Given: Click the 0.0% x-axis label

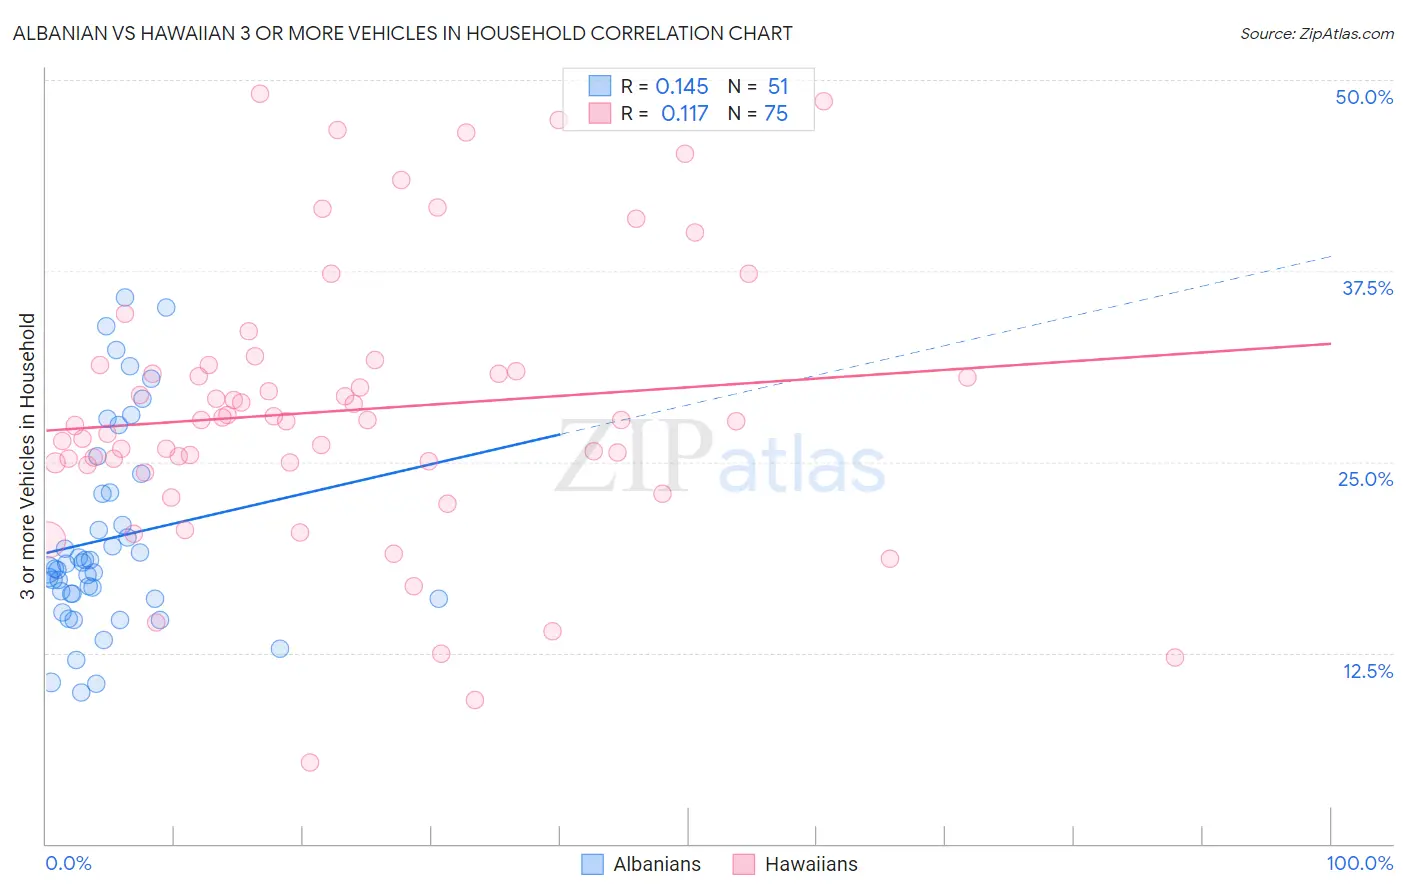Looking at the screenshot, I should click(68, 863).
